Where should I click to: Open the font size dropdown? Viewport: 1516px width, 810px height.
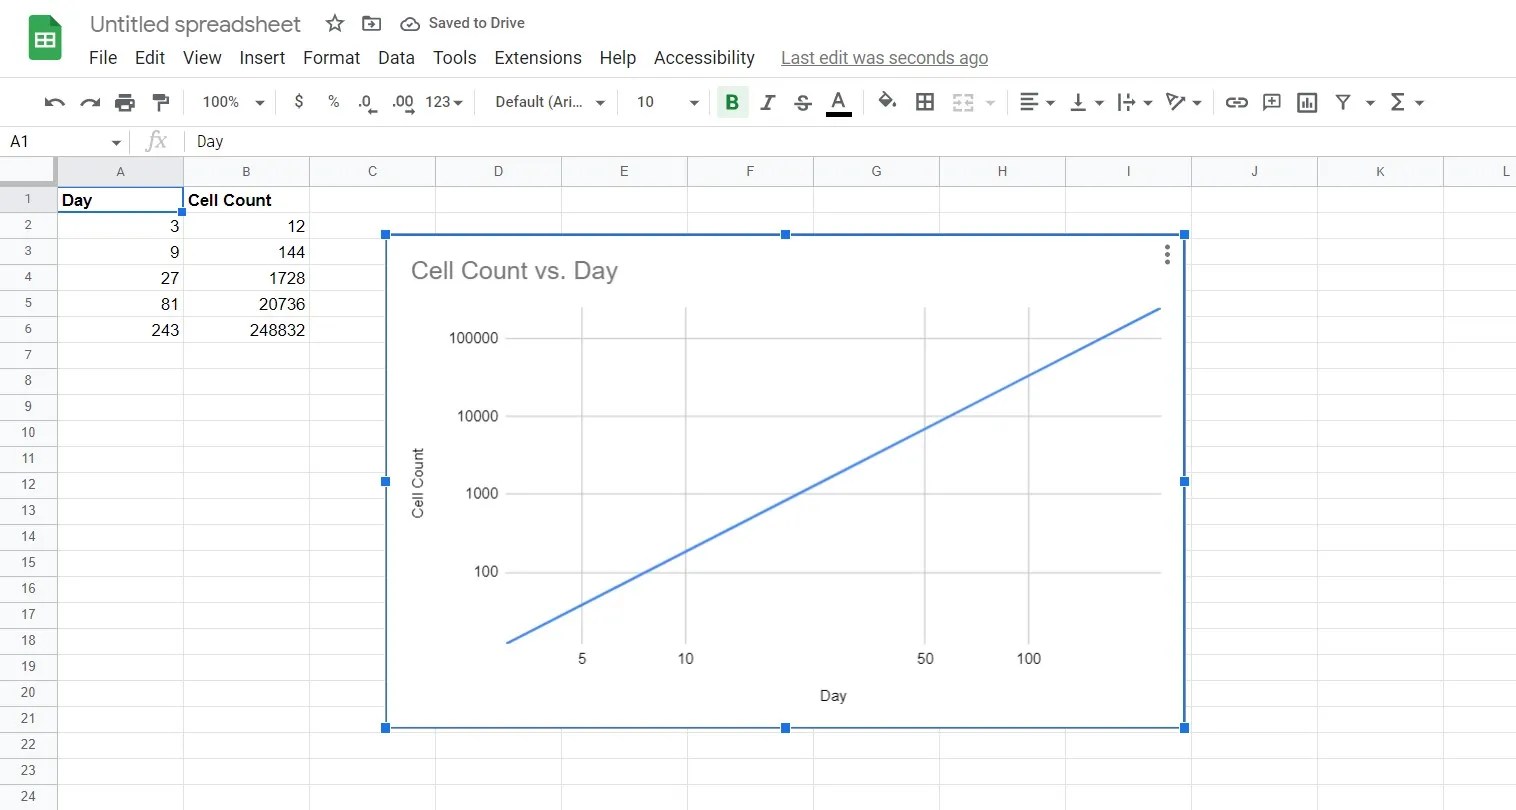click(x=663, y=102)
